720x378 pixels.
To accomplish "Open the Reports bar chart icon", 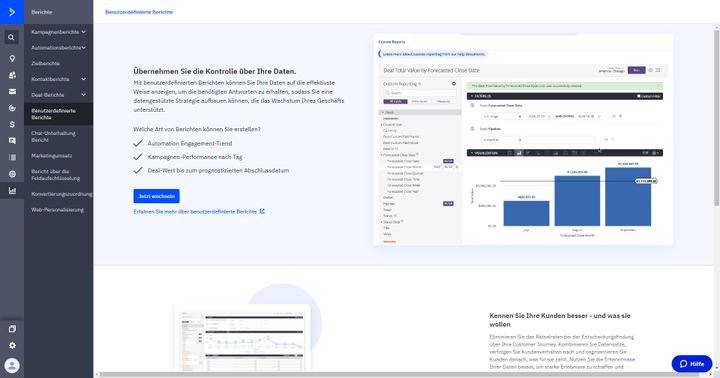I will pos(12,191).
